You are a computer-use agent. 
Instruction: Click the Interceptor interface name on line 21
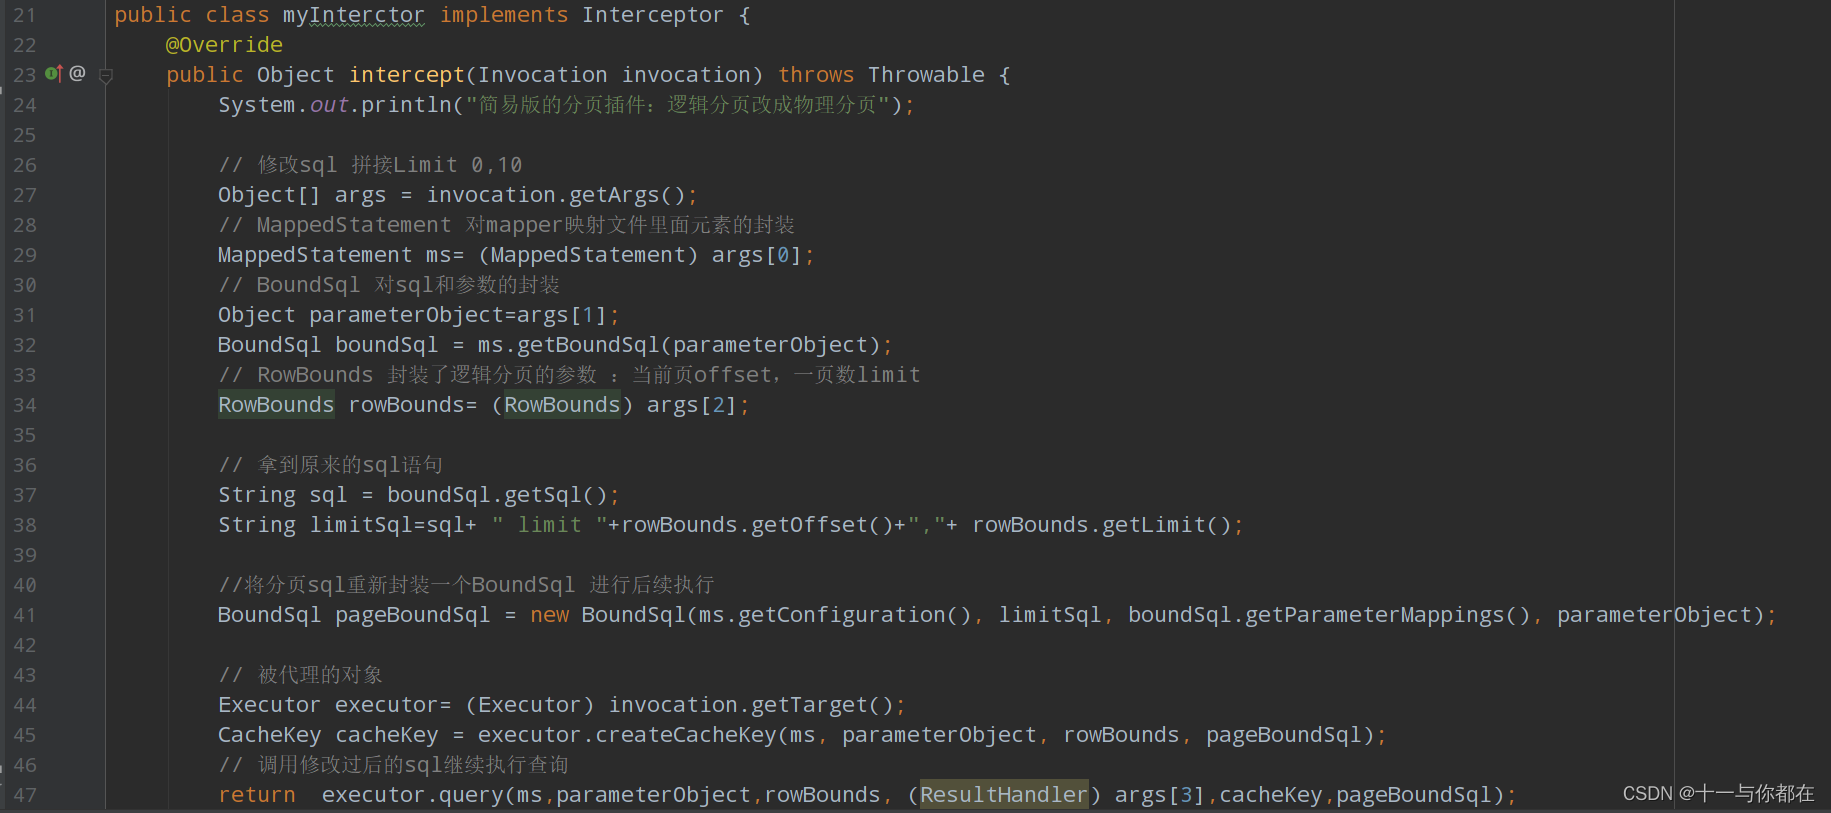(x=652, y=15)
